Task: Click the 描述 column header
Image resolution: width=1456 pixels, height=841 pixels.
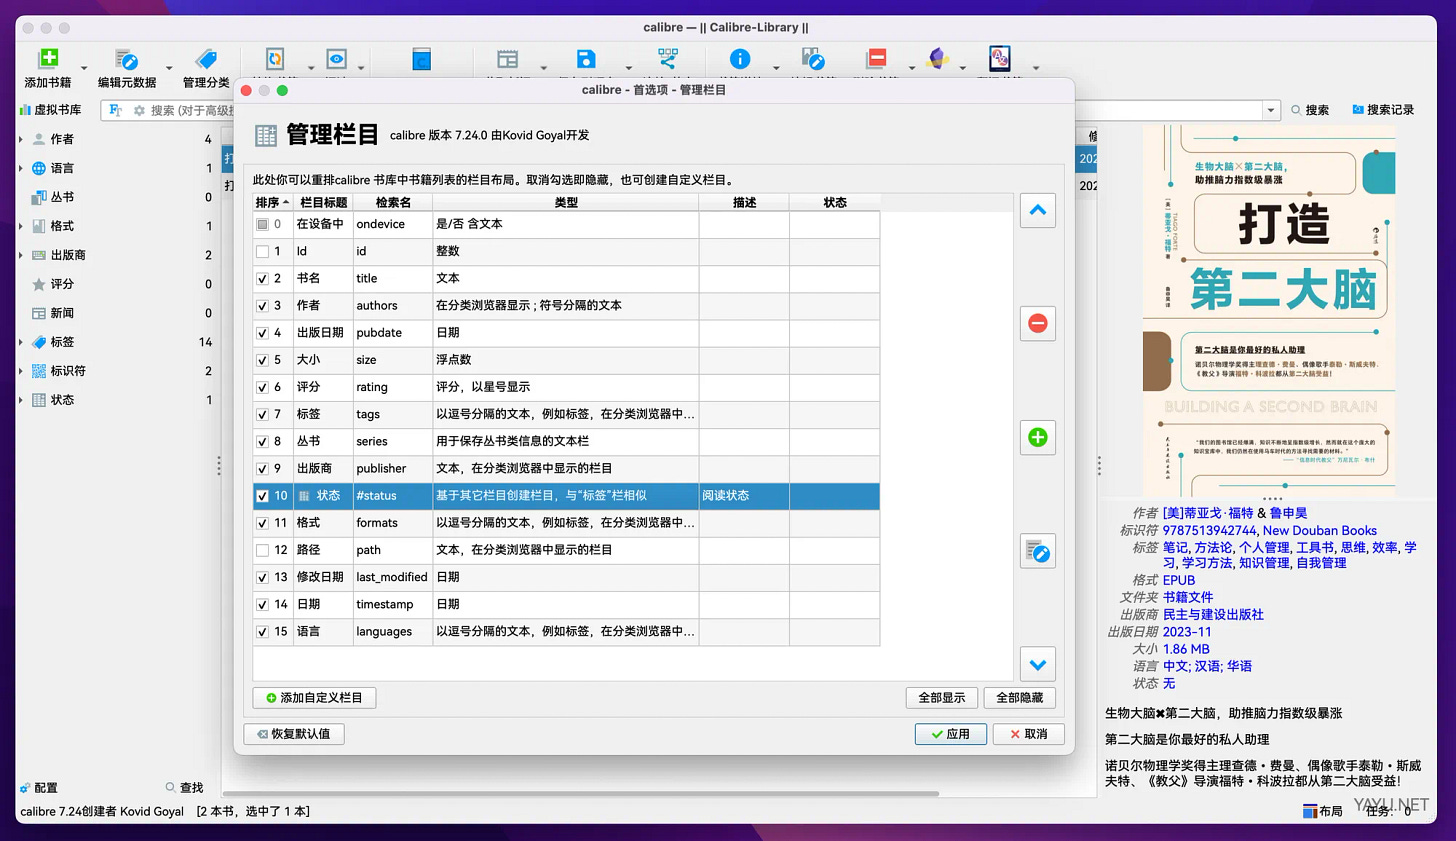Action: coord(744,202)
